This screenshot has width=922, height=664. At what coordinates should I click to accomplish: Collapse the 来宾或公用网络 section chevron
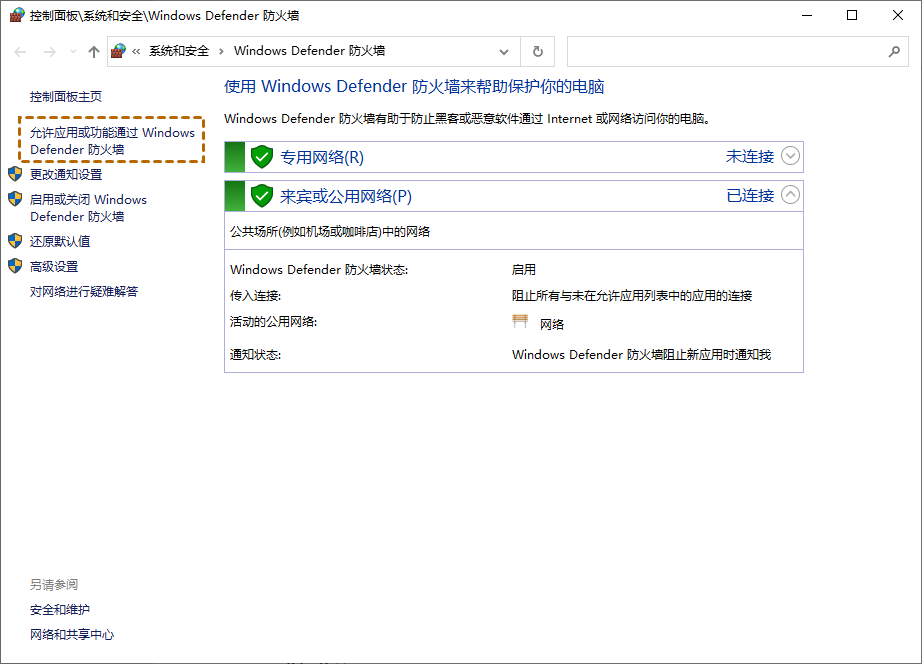pyautogui.click(x=790, y=195)
